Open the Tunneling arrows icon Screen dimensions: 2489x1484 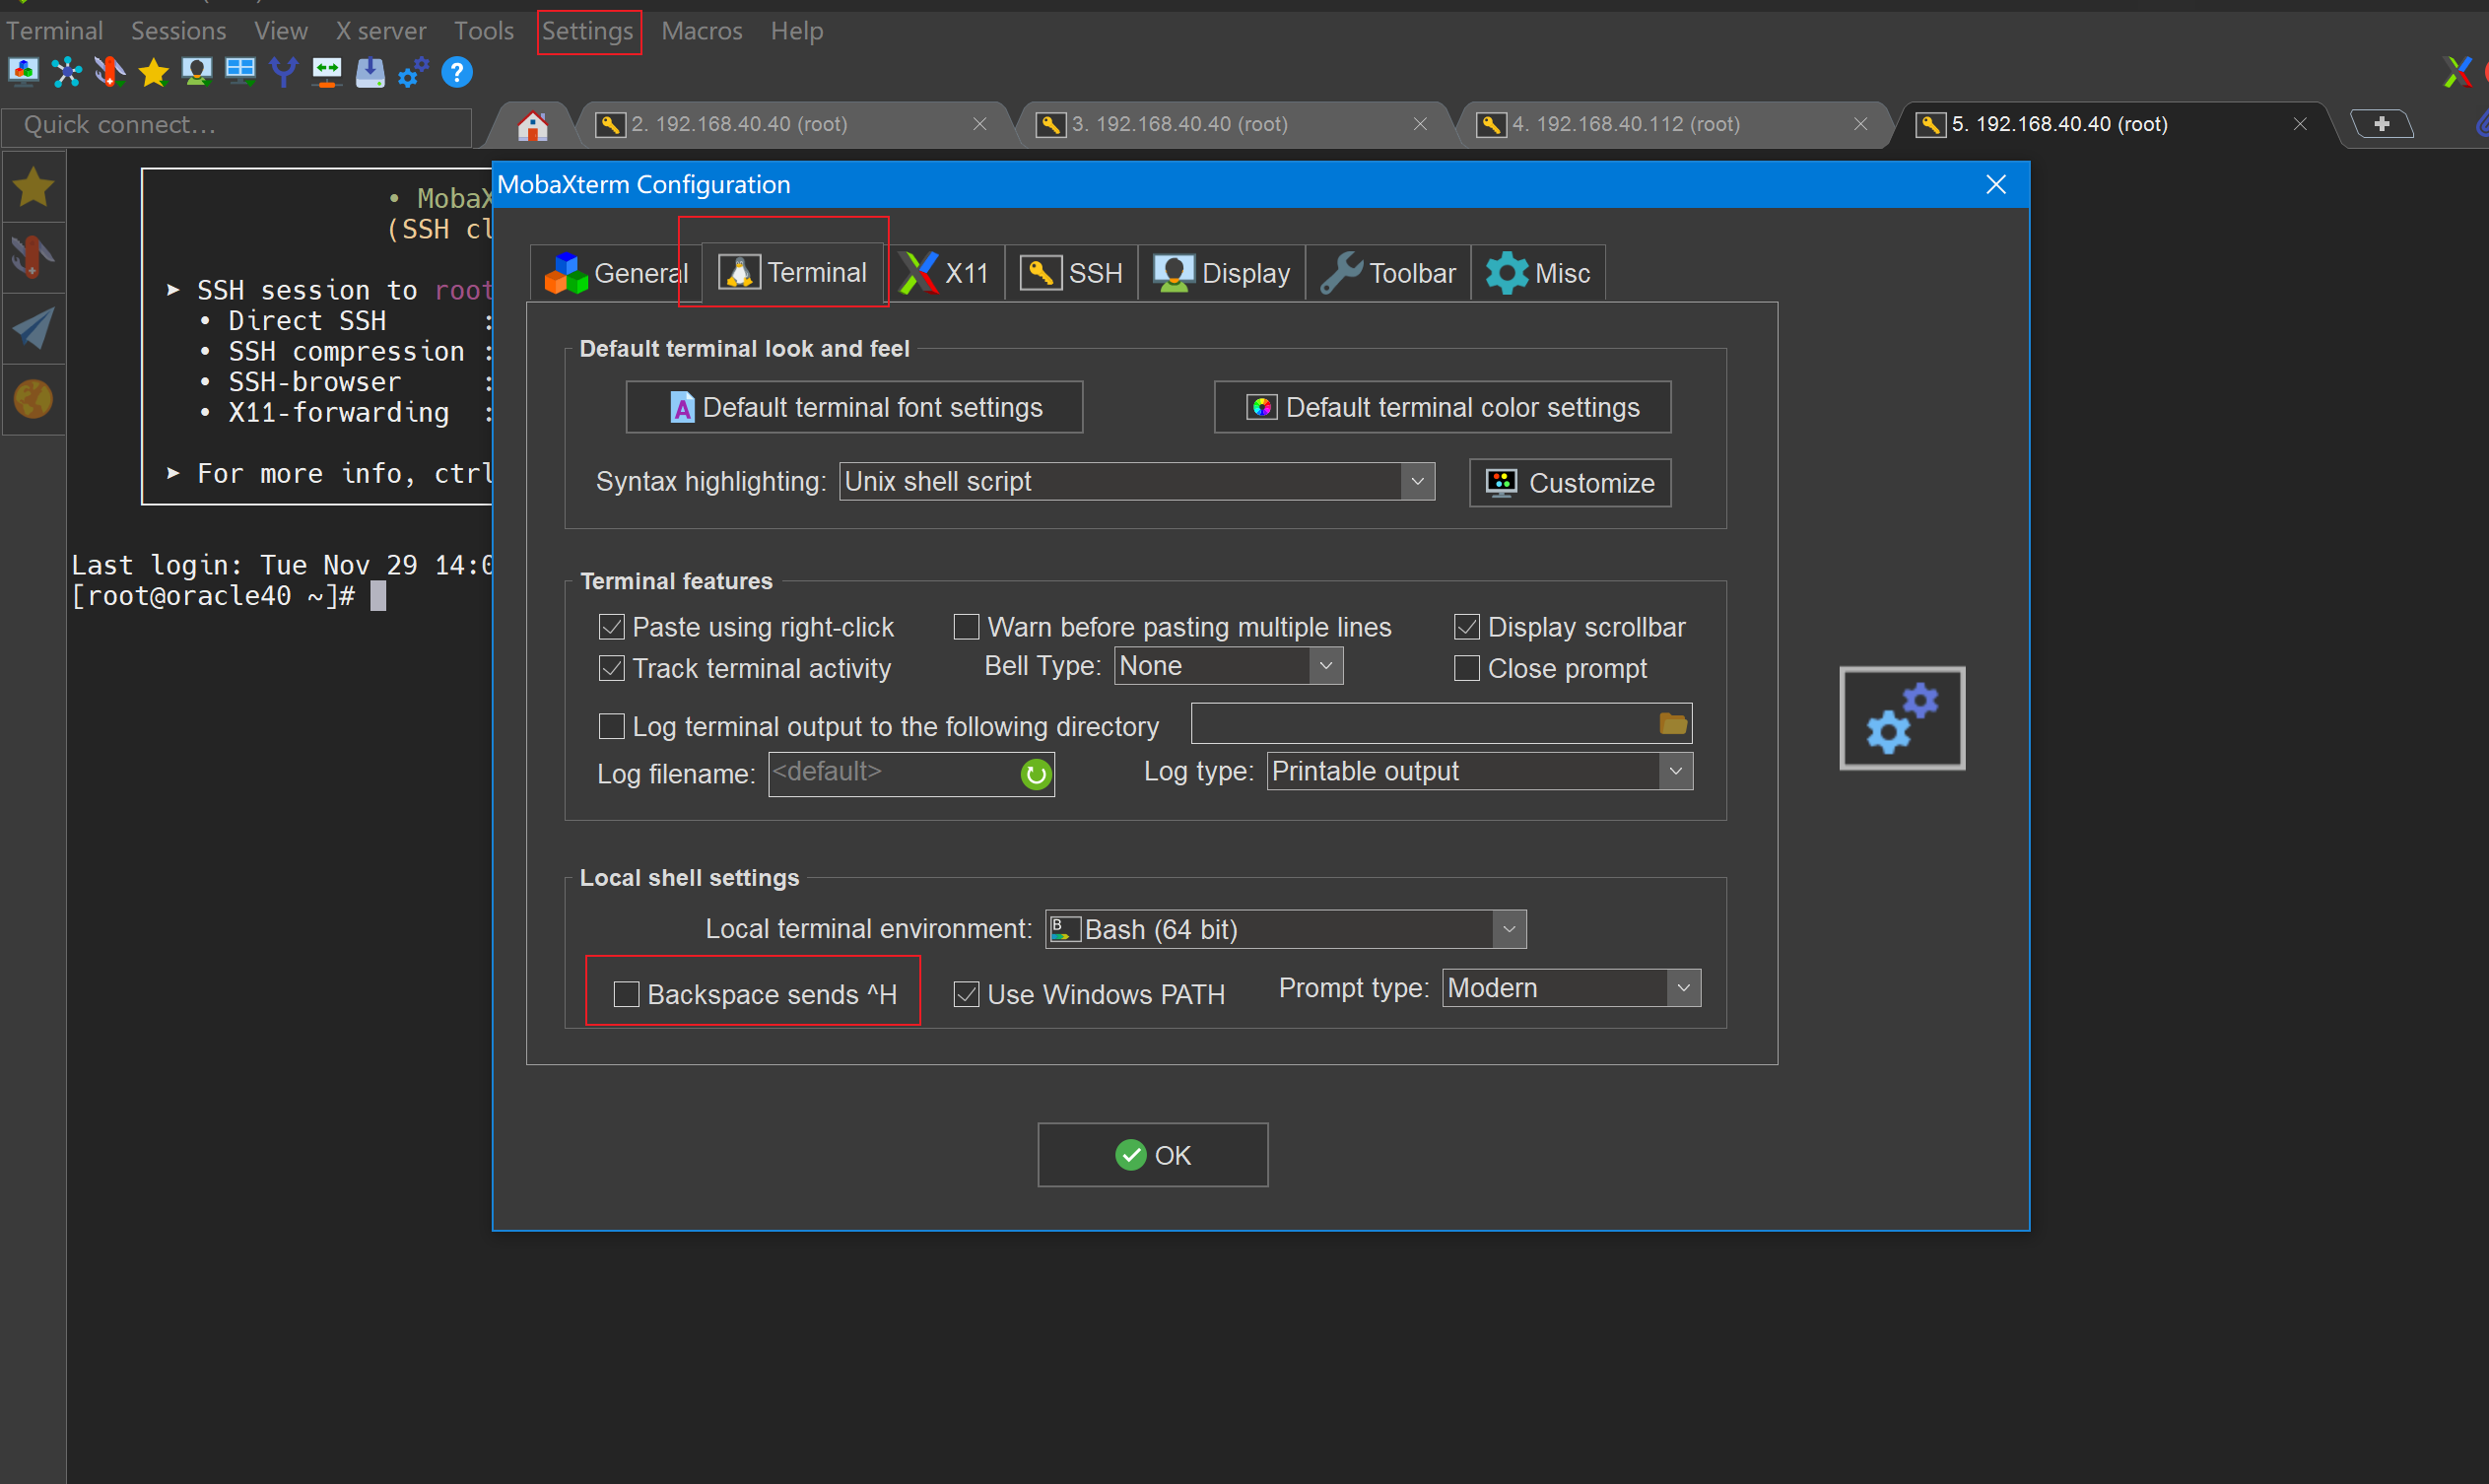(327, 72)
